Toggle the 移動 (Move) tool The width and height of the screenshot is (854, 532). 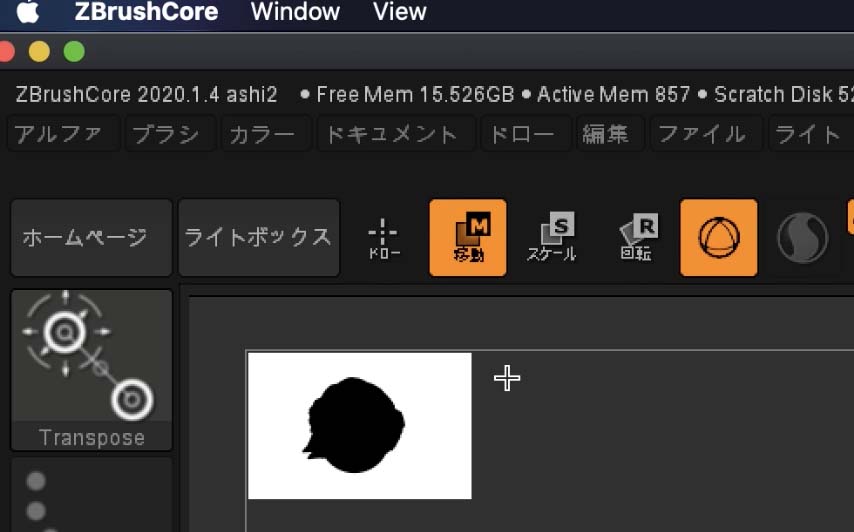tap(468, 237)
